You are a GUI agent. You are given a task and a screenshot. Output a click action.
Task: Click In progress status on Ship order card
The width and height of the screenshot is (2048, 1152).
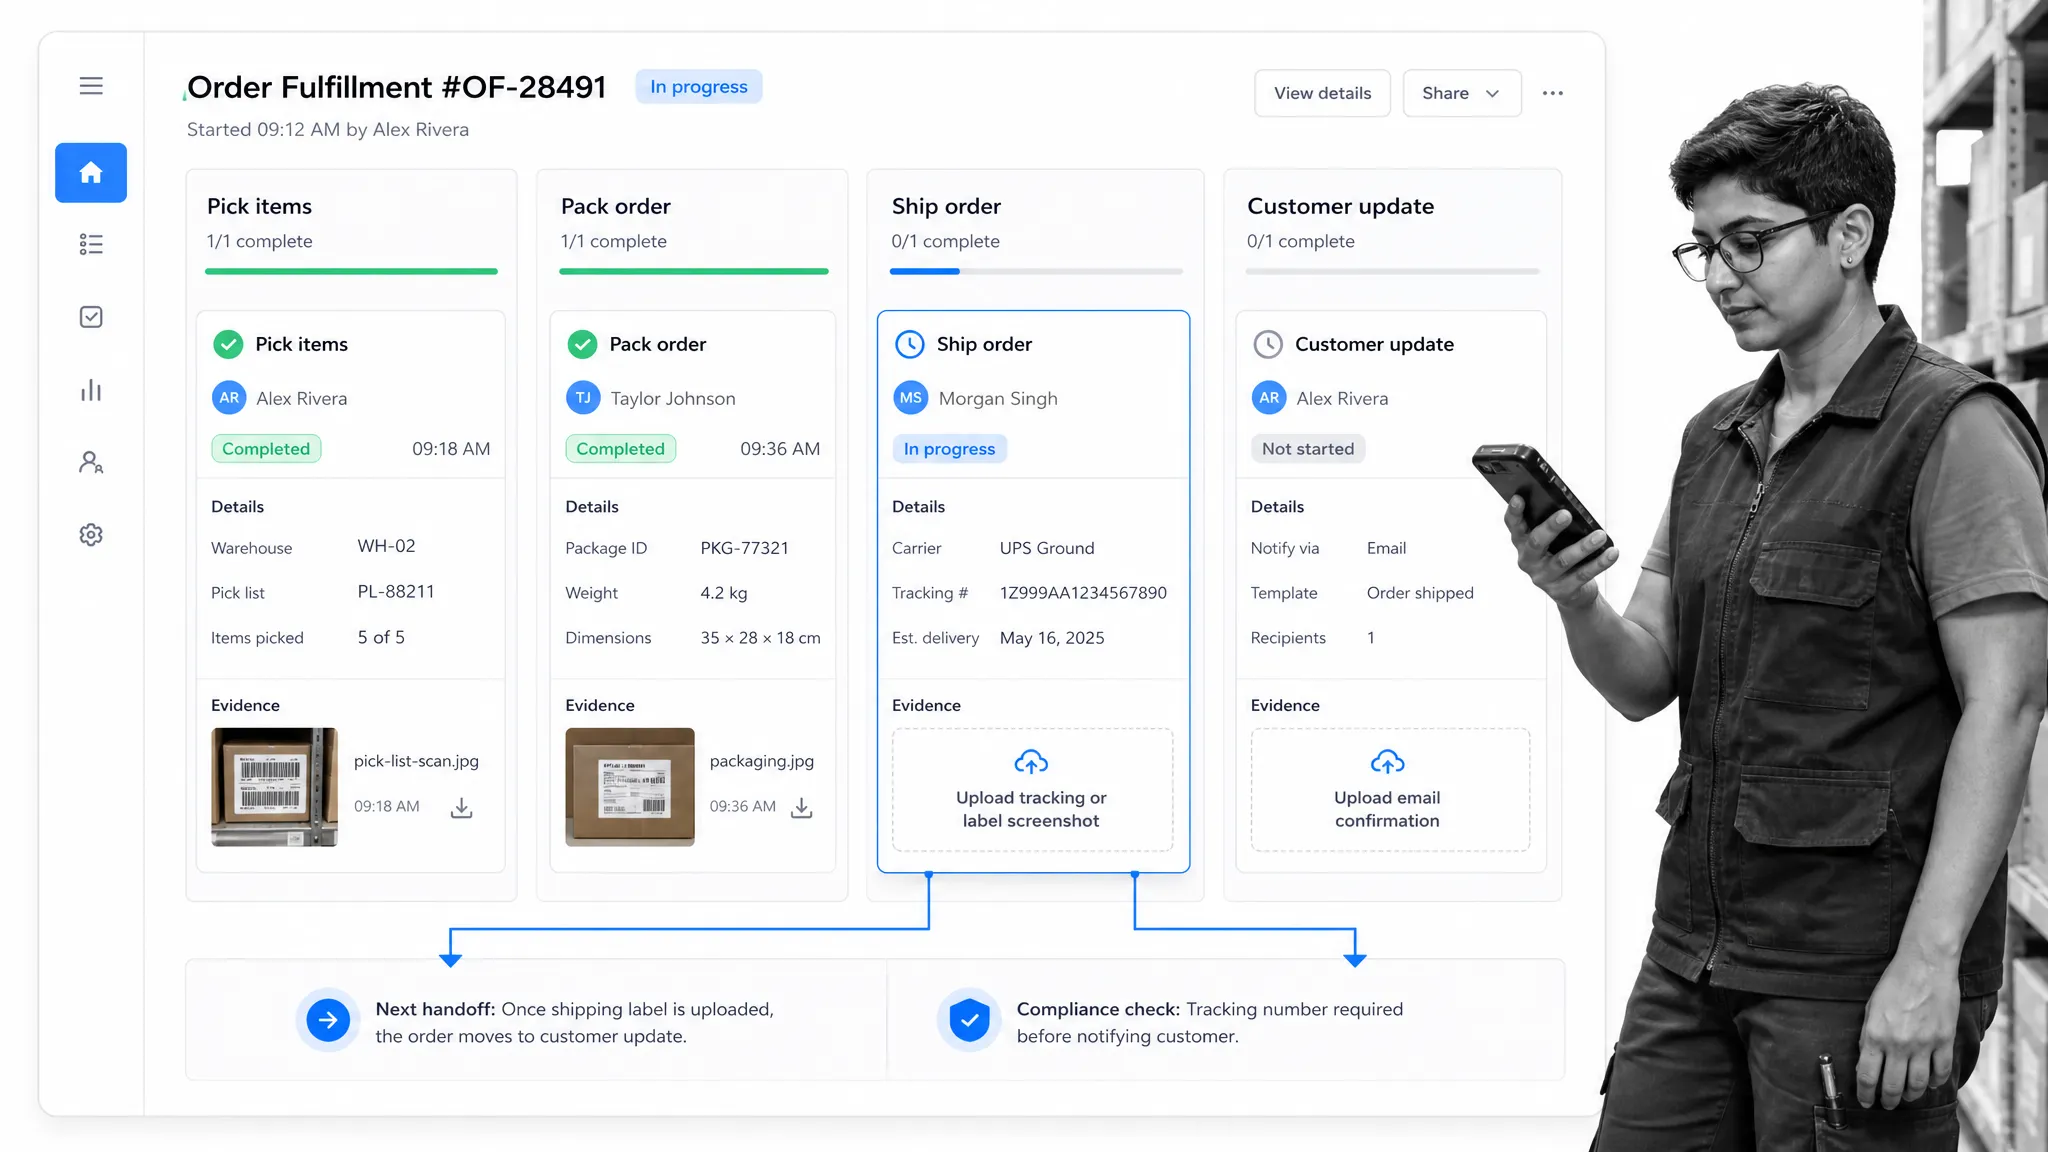click(949, 449)
